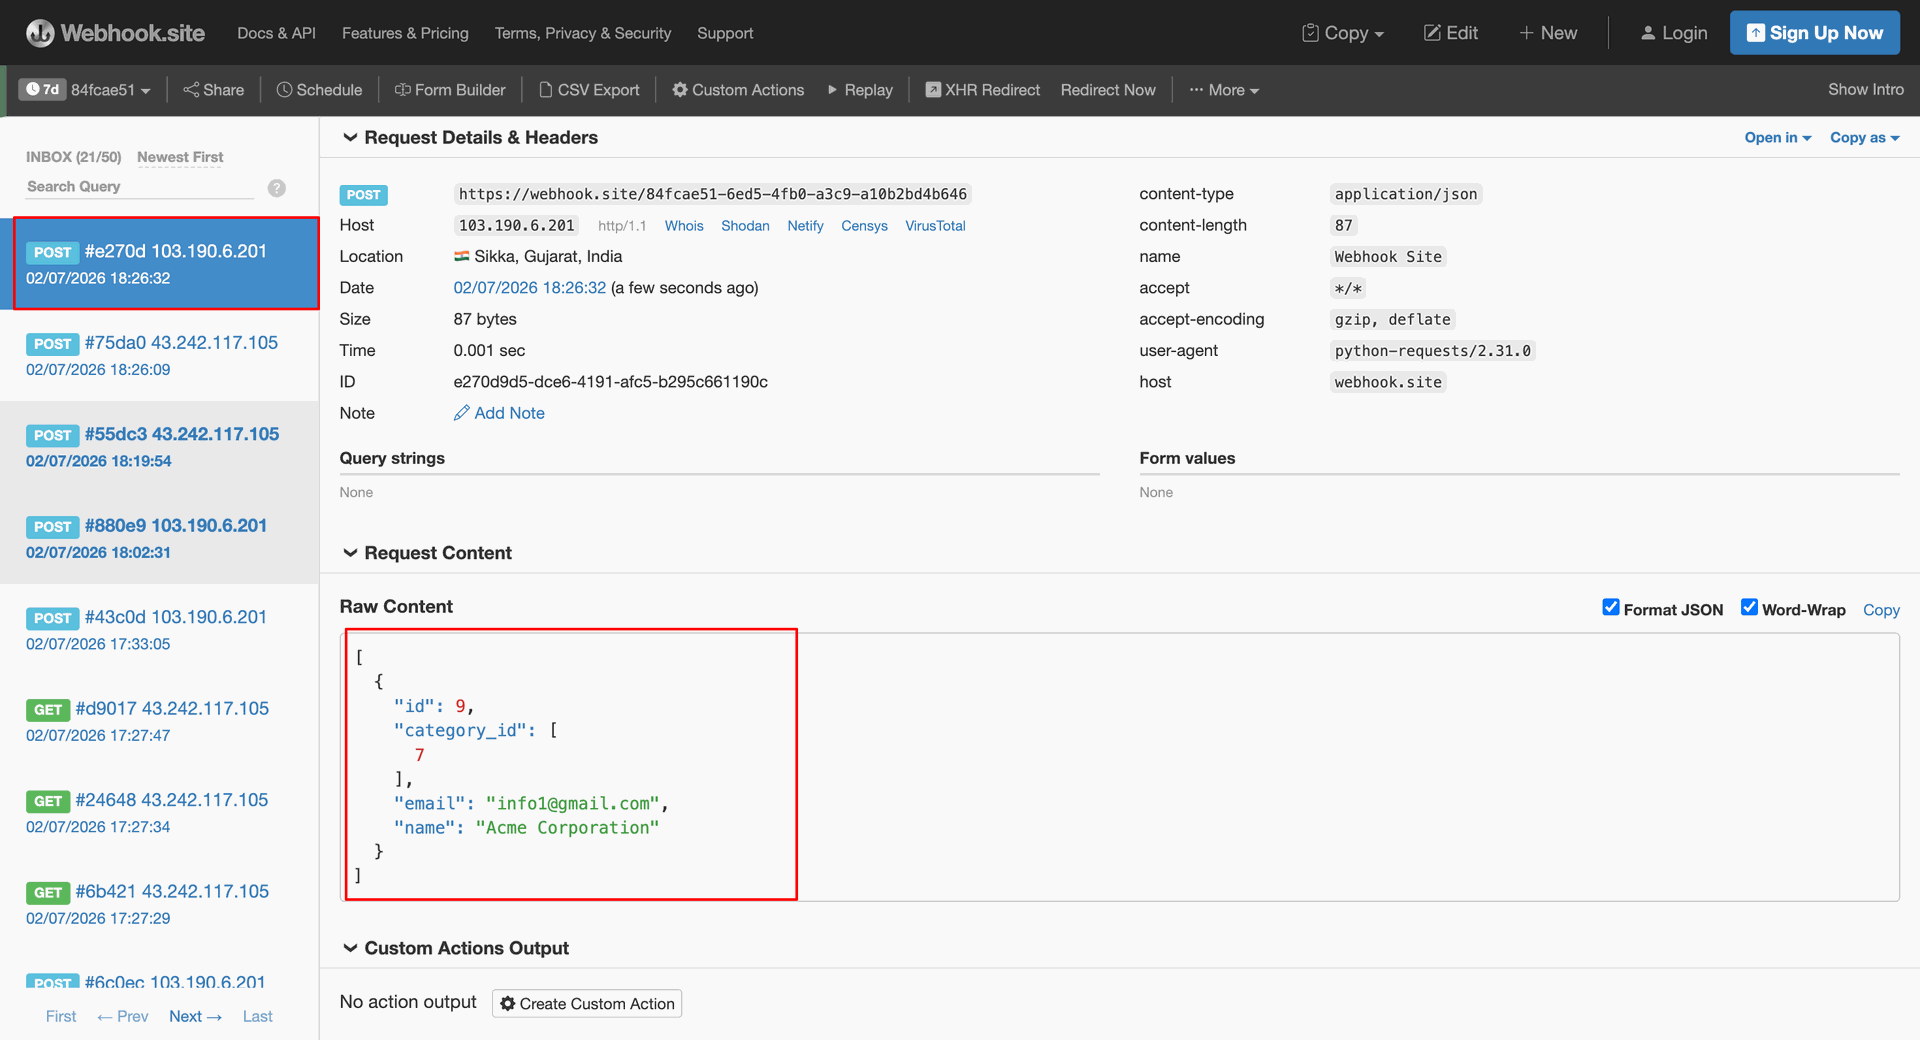Image resolution: width=1920 pixels, height=1040 pixels.
Task: Click Create Custom Action button
Action: pyautogui.click(x=587, y=1003)
